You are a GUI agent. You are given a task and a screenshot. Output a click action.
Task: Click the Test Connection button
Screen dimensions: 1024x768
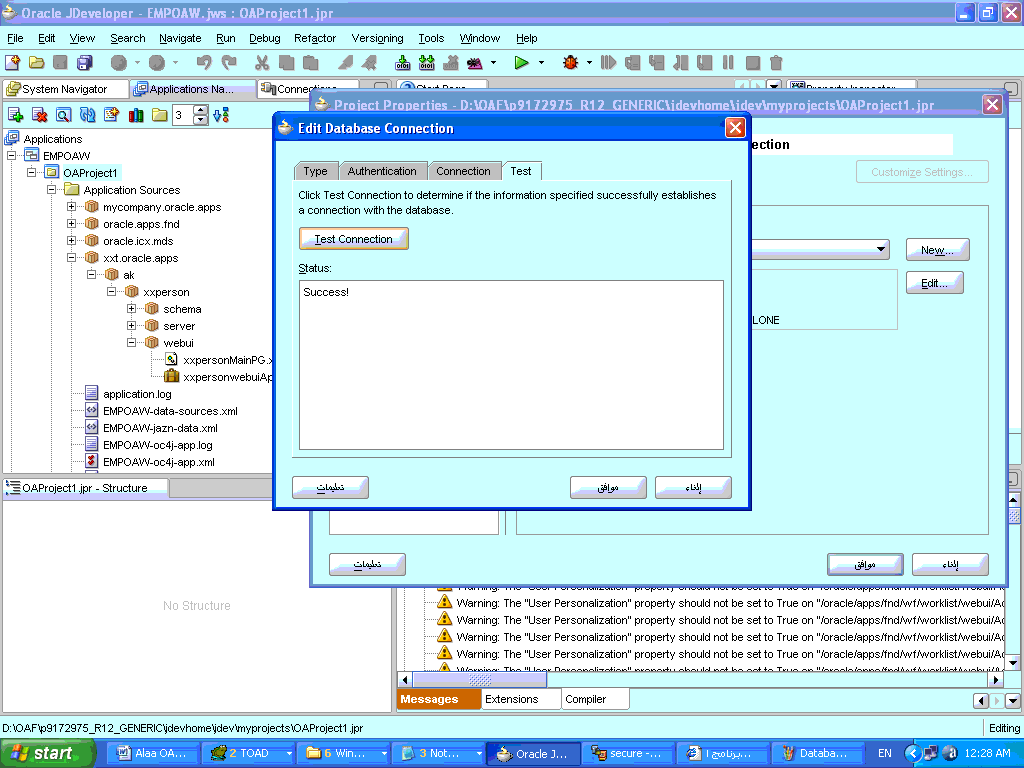click(354, 239)
